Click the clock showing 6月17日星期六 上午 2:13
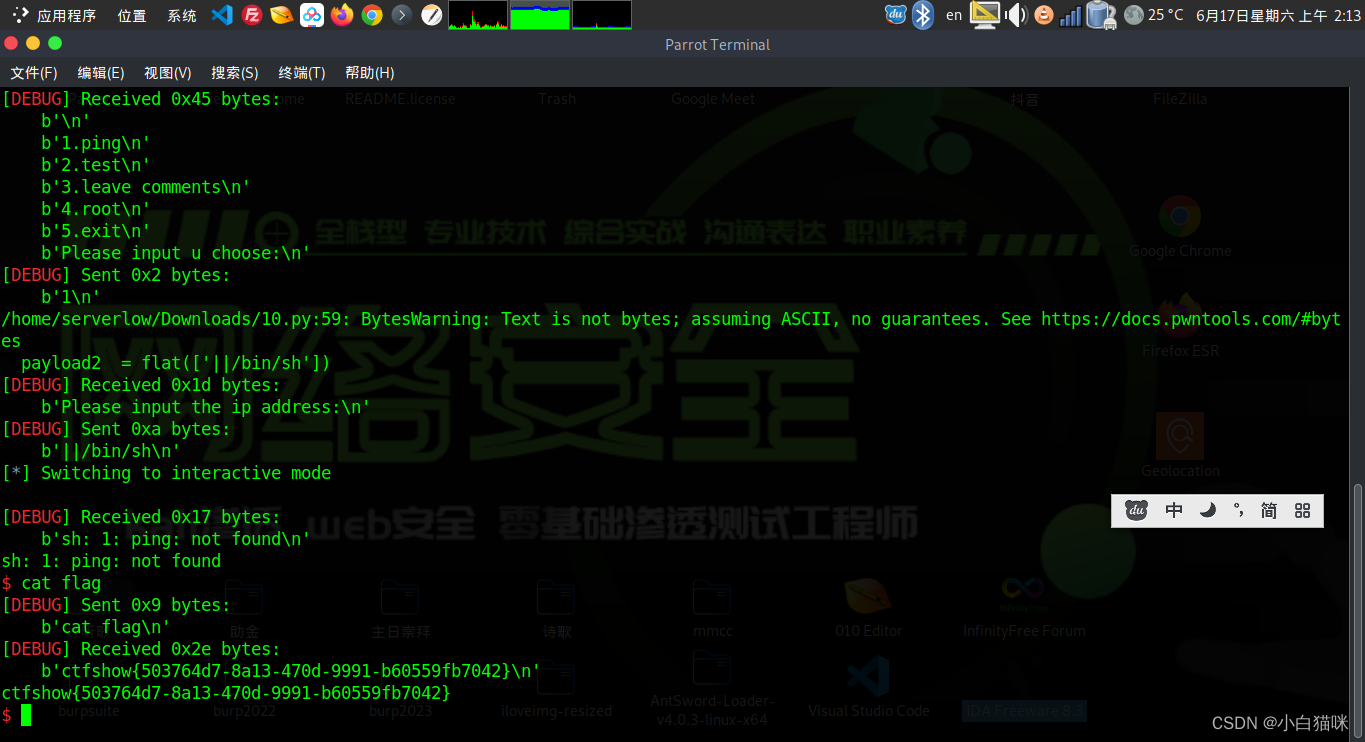The image size is (1365, 742). coord(1278,15)
